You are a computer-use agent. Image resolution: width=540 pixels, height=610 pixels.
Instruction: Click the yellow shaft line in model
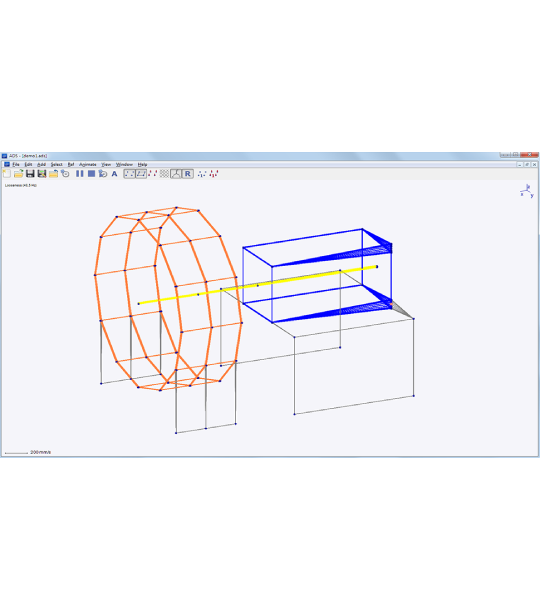point(258,285)
